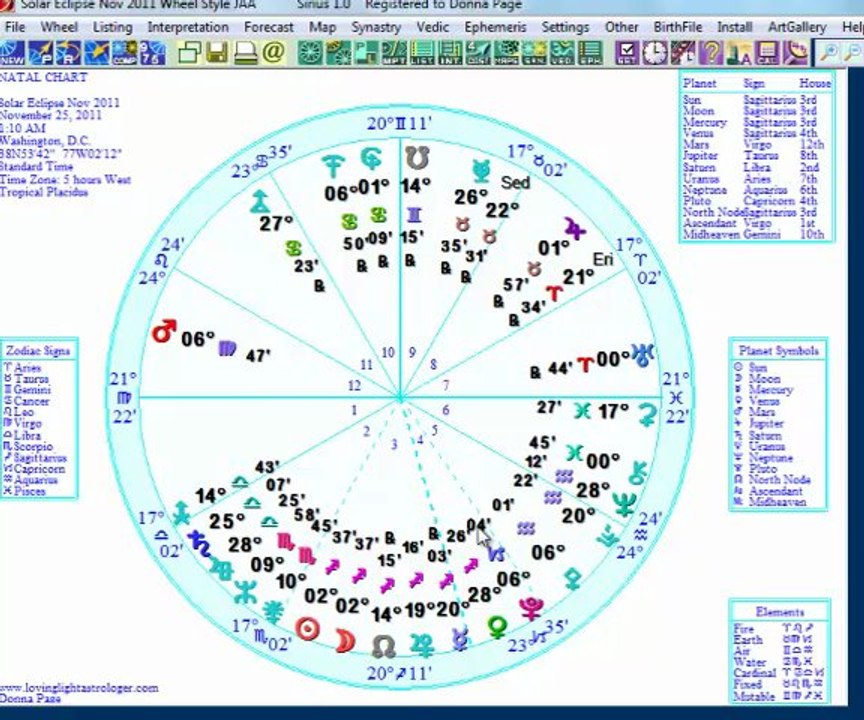Viewport: 864px width, 720px height.
Task: Open the Map menu
Action: [322, 27]
